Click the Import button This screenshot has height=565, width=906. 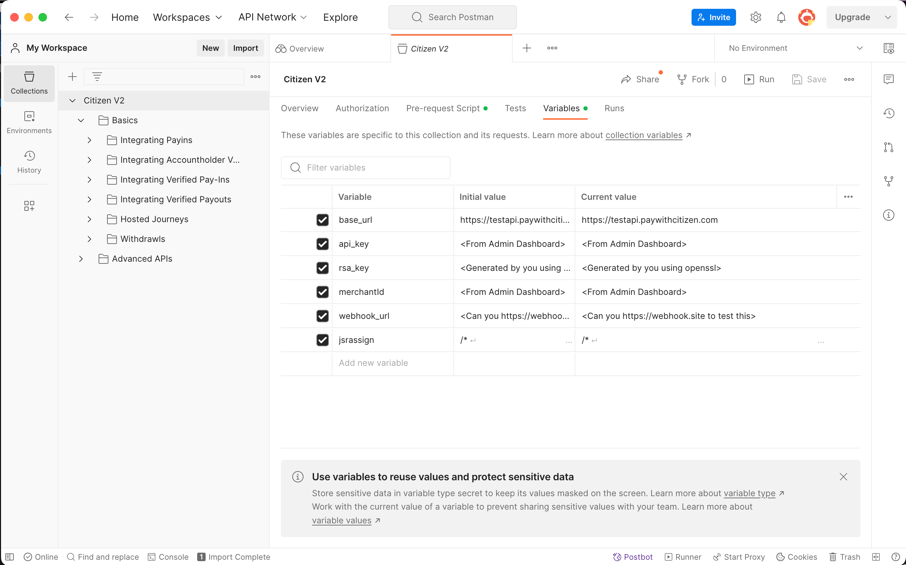[x=246, y=48]
